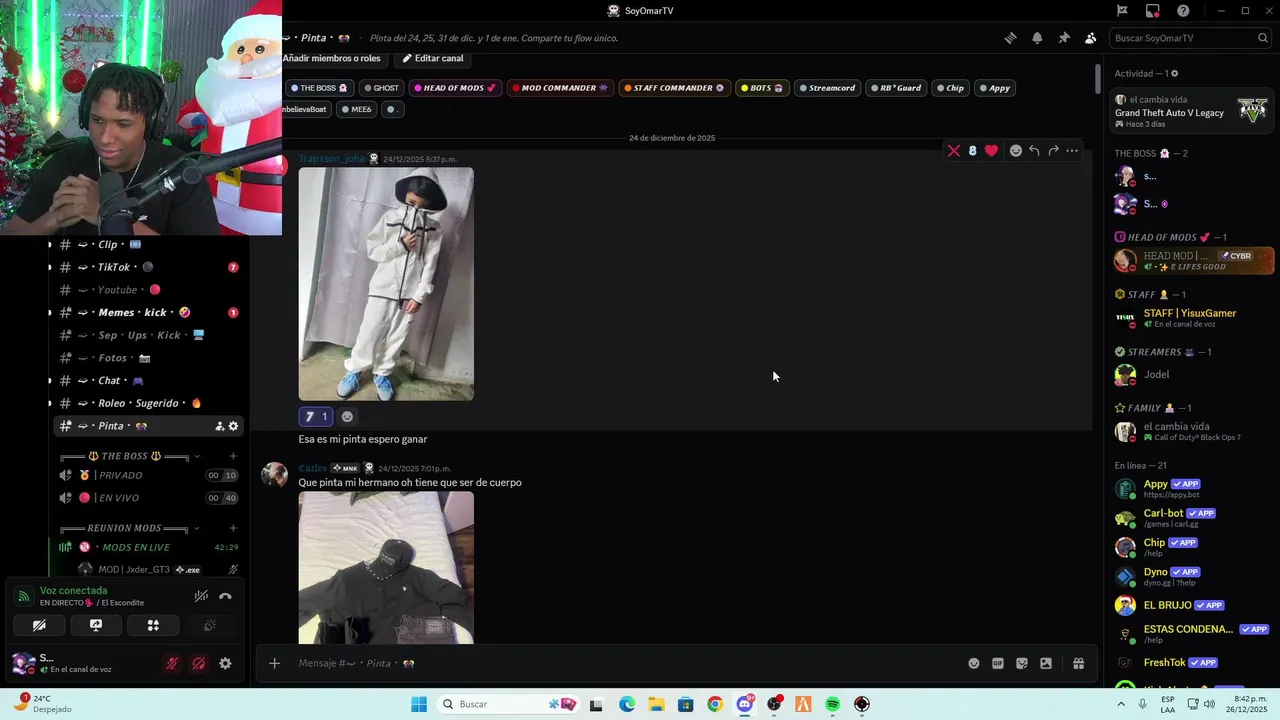This screenshot has width=1280, height=720.
Task: Open emoji picker in message bar
Action: pyautogui.click(x=974, y=663)
